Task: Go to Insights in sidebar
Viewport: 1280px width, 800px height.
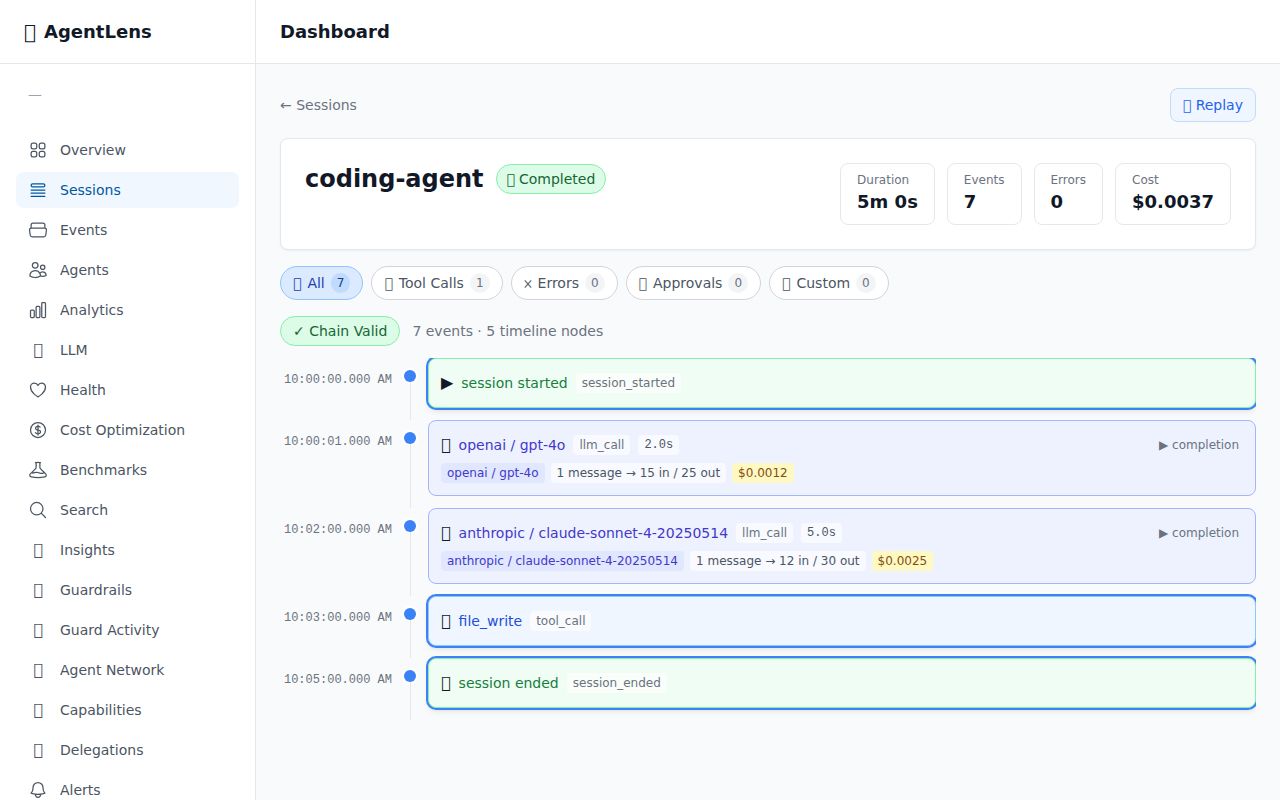Action: point(127,550)
